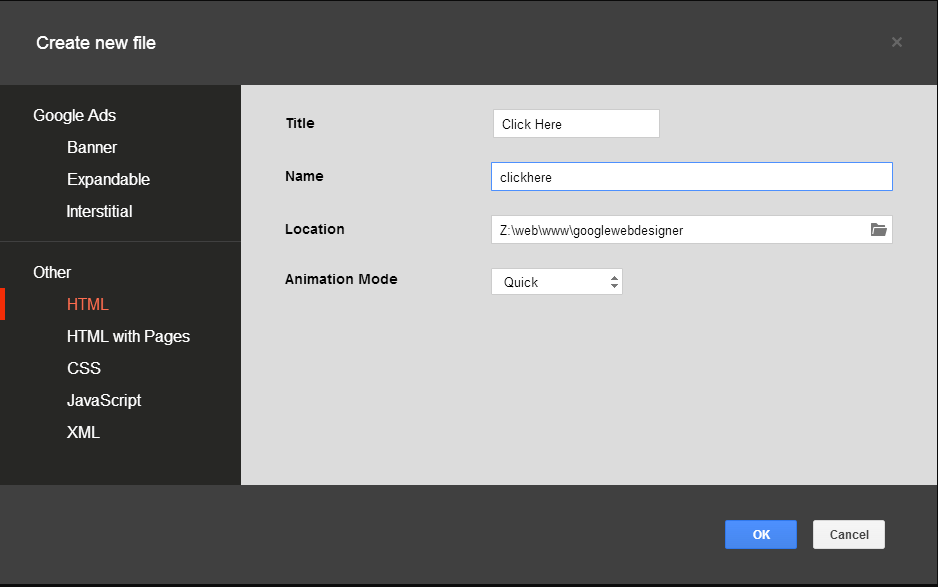
Task: Click the folder browse icon in Location field
Action: point(878,230)
